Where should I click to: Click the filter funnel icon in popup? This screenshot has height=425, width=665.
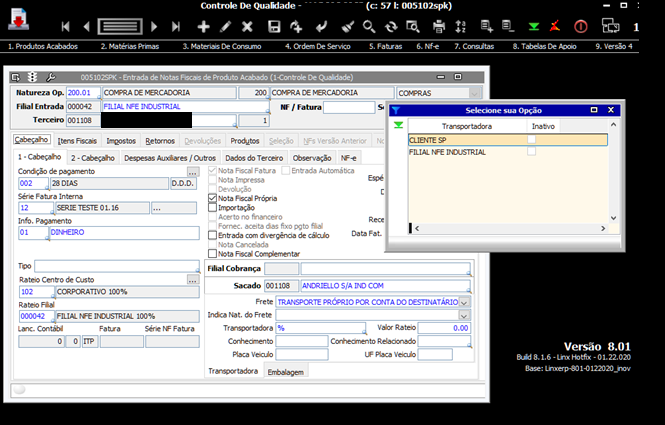click(x=395, y=111)
